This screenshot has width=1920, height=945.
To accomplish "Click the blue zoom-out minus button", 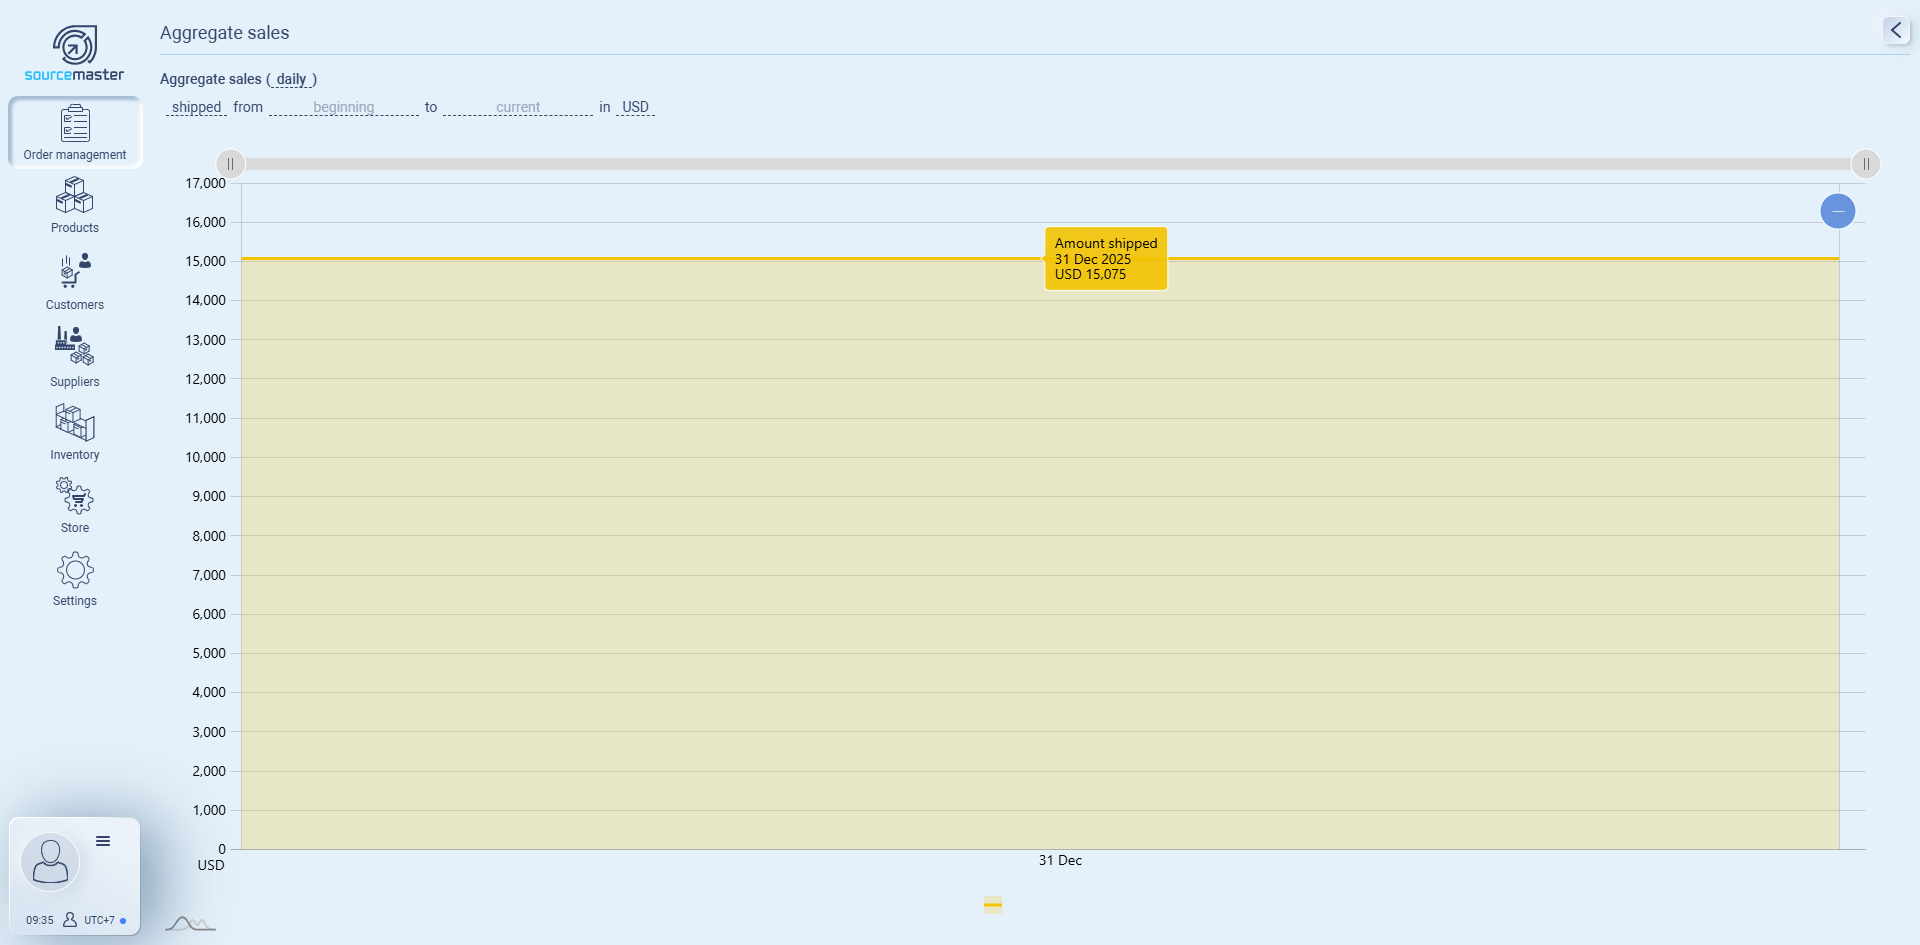I will pos(1838,211).
